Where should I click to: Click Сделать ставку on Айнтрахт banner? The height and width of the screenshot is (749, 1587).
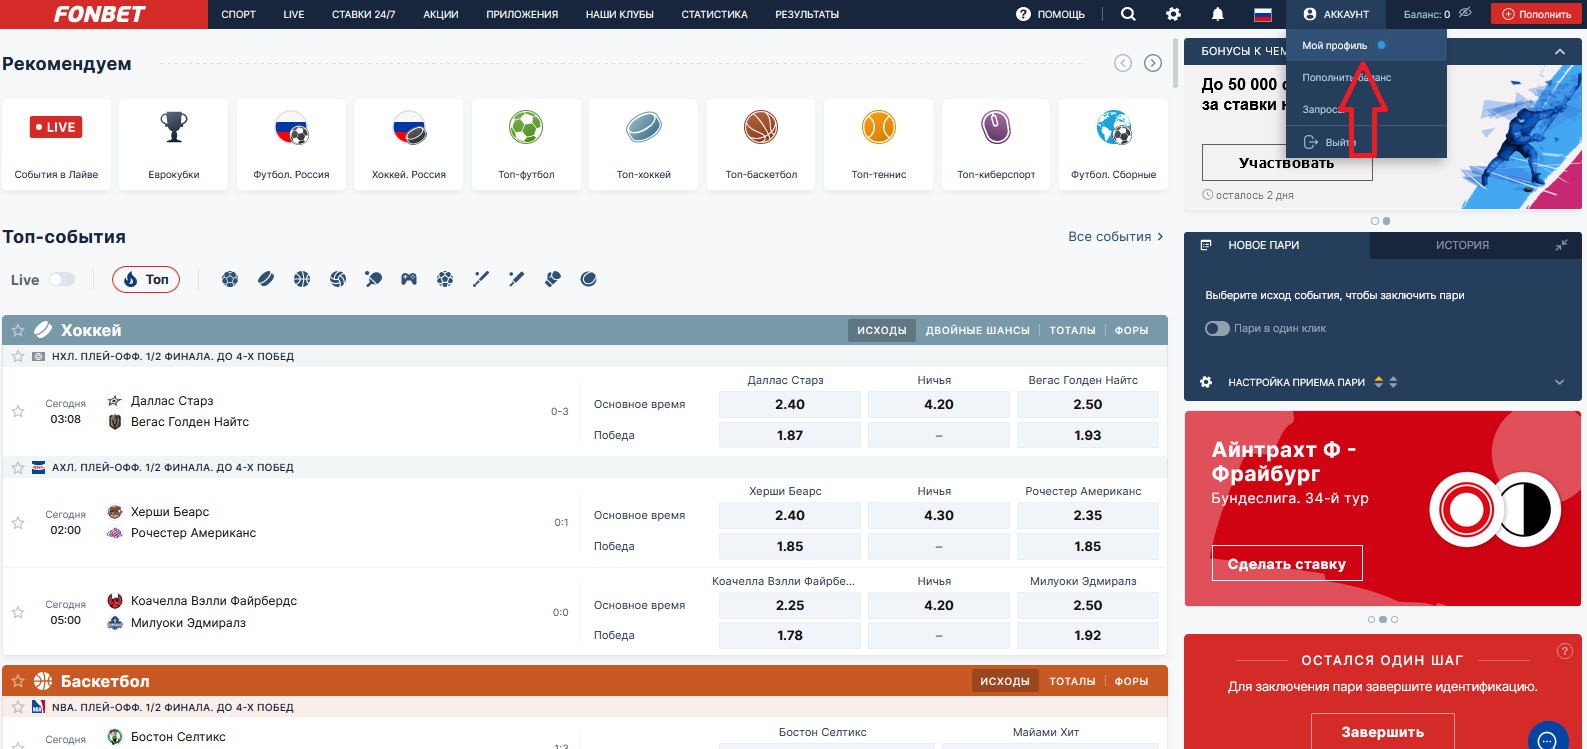(1287, 564)
